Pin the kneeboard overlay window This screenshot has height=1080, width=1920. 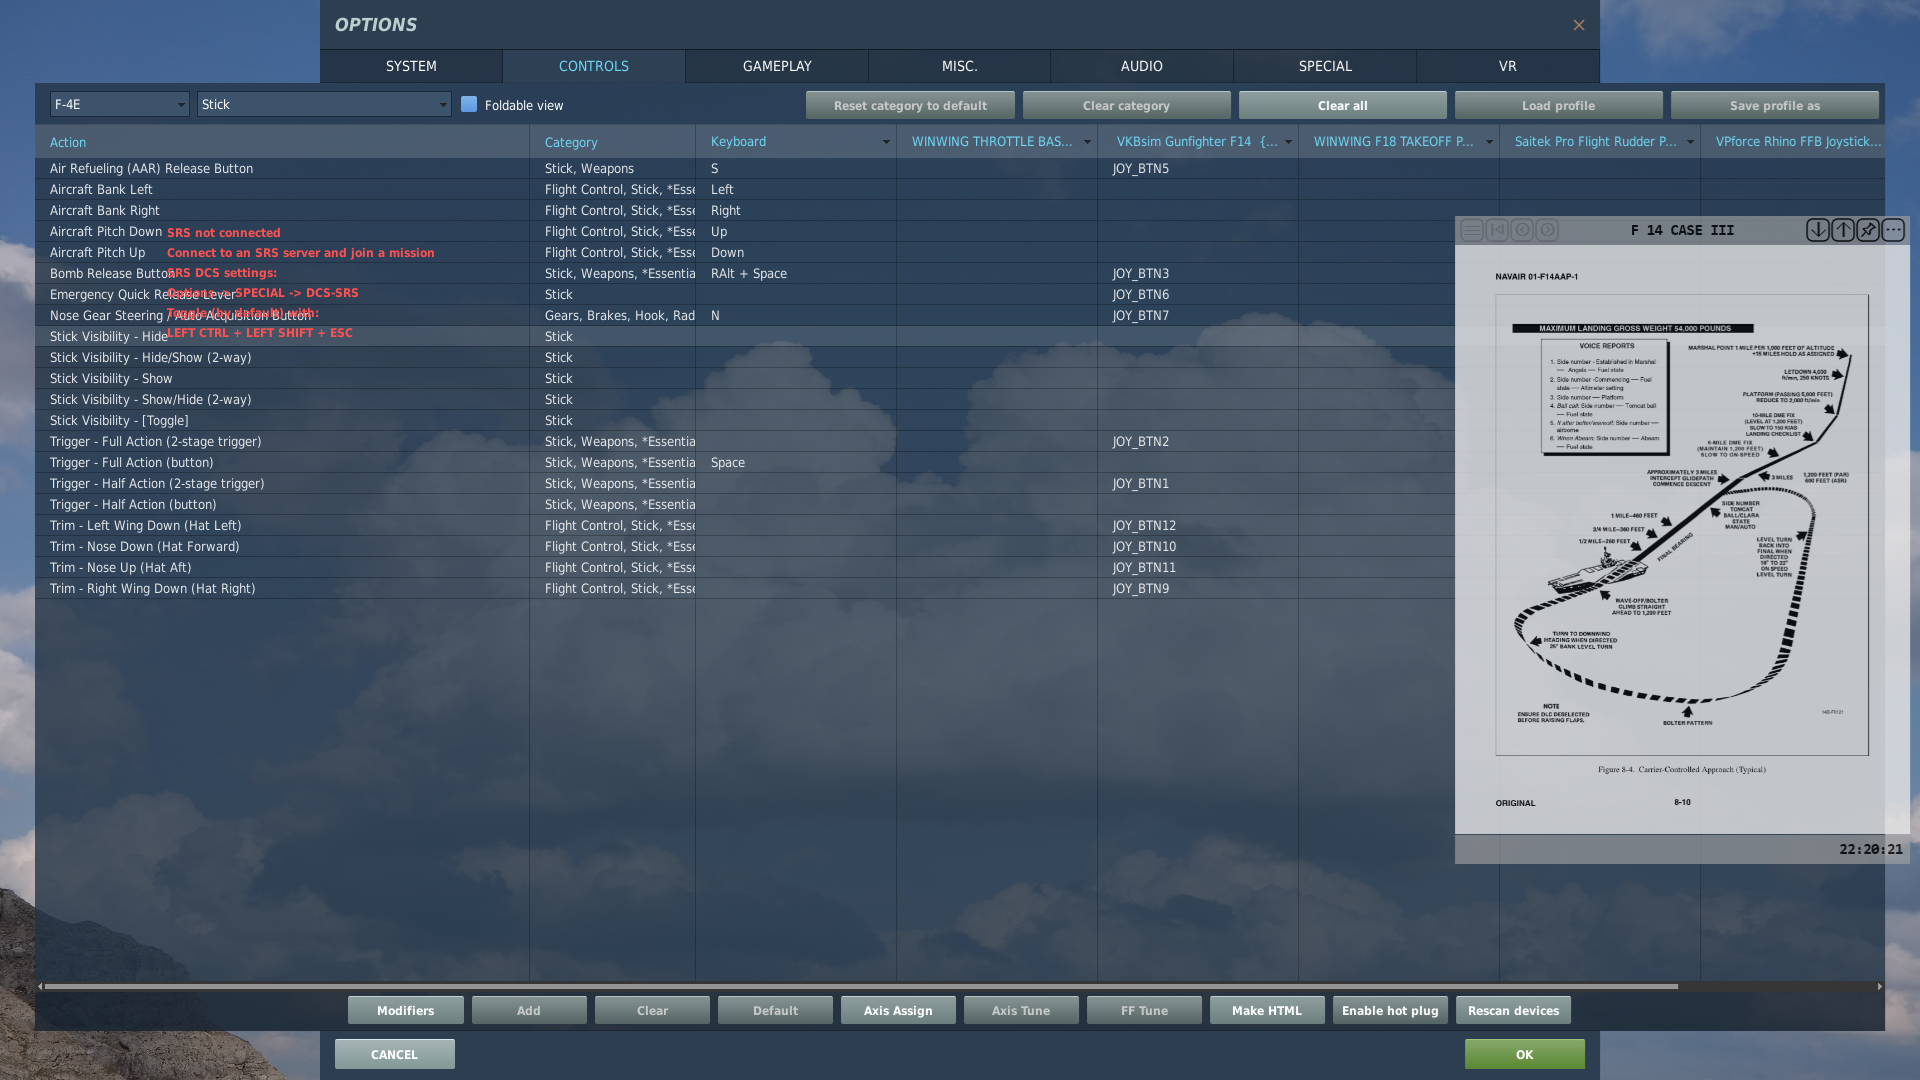click(1868, 230)
